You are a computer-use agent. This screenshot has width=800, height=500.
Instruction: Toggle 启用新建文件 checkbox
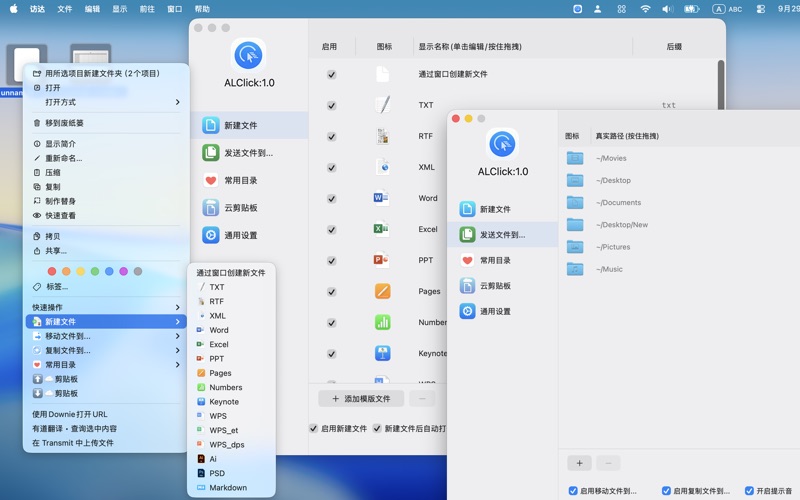click(314, 429)
